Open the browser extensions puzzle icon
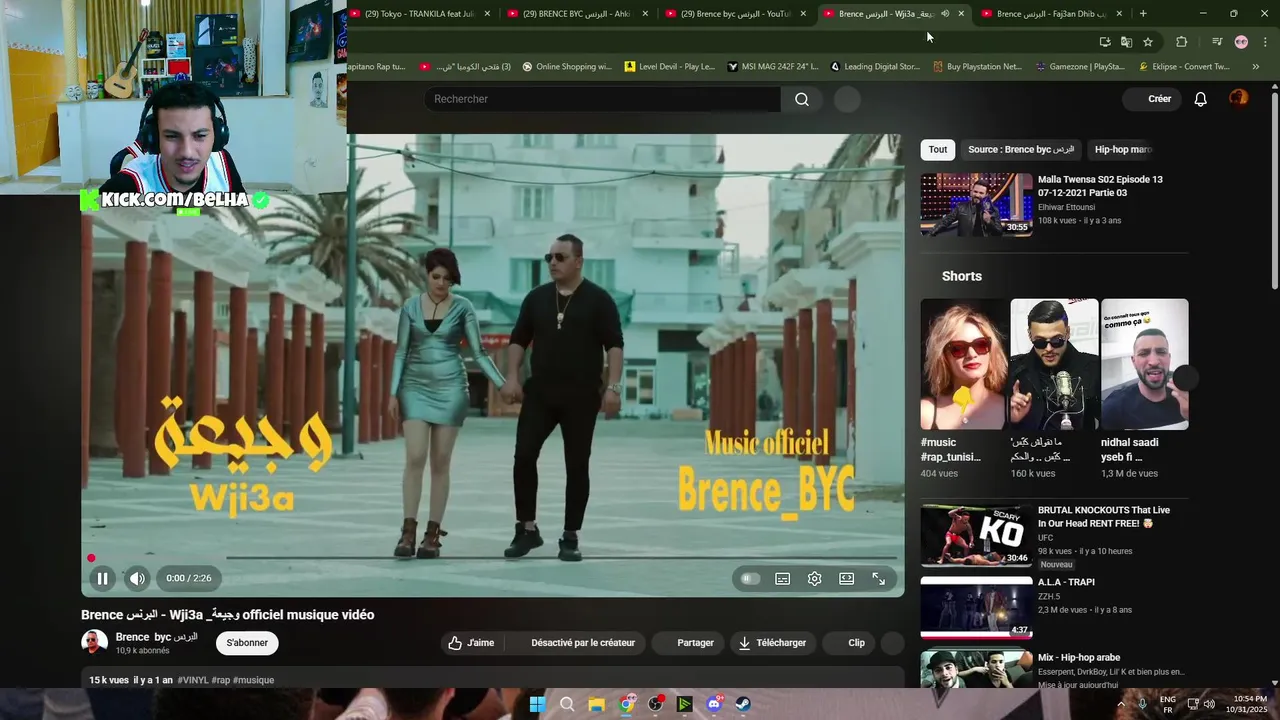This screenshot has width=1280, height=720. point(1181,42)
